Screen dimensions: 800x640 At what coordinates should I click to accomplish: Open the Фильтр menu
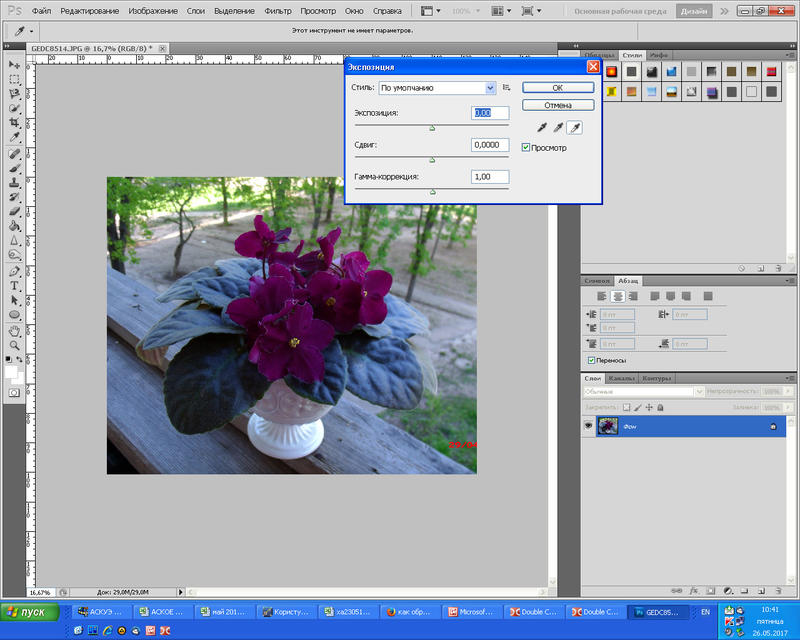pyautogui.click(x=279, y=11)
